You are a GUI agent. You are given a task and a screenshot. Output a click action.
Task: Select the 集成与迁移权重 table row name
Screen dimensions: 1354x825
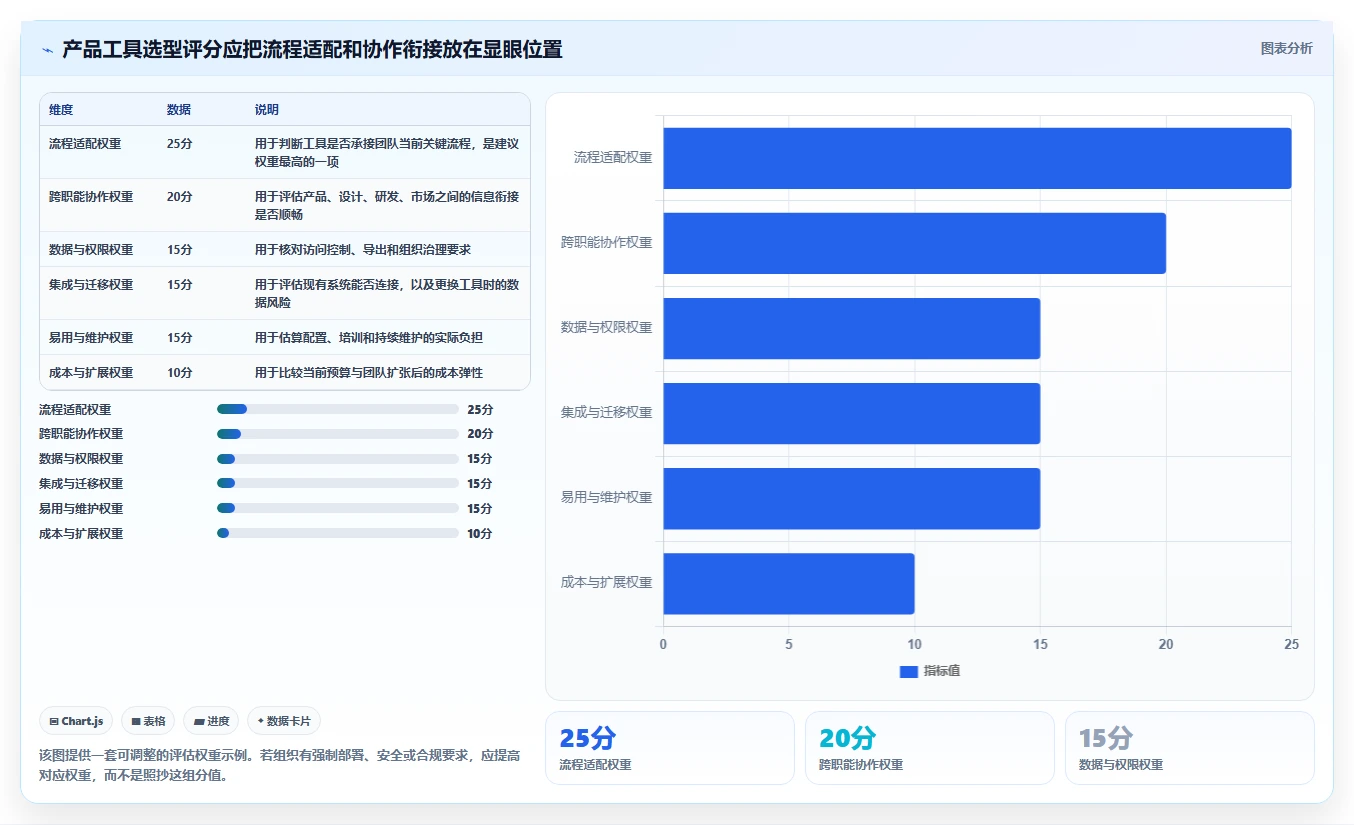[91, 284]
